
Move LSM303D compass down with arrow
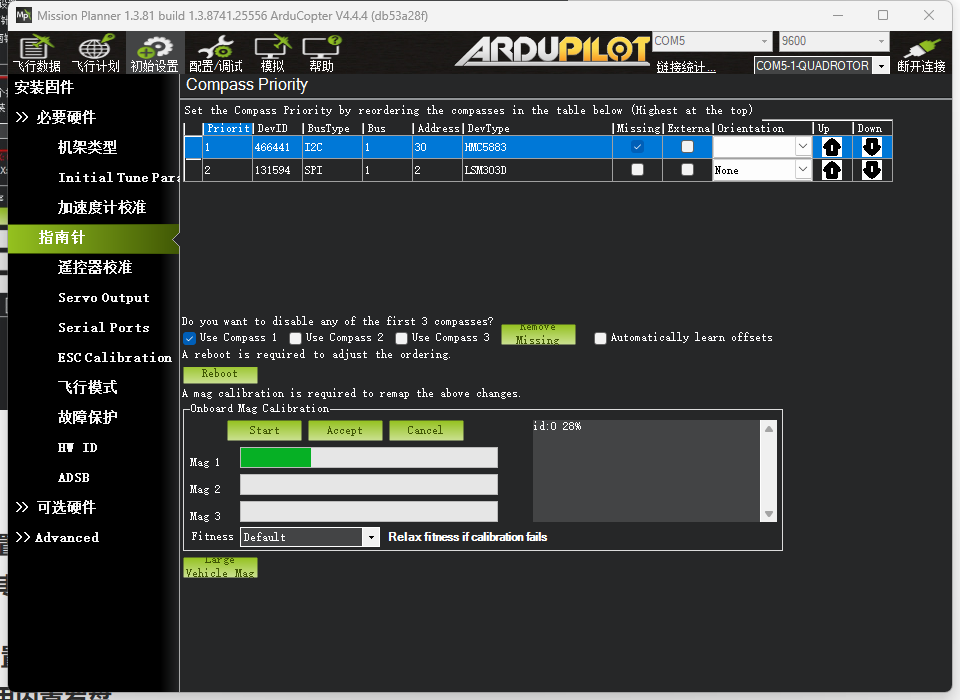872,170
